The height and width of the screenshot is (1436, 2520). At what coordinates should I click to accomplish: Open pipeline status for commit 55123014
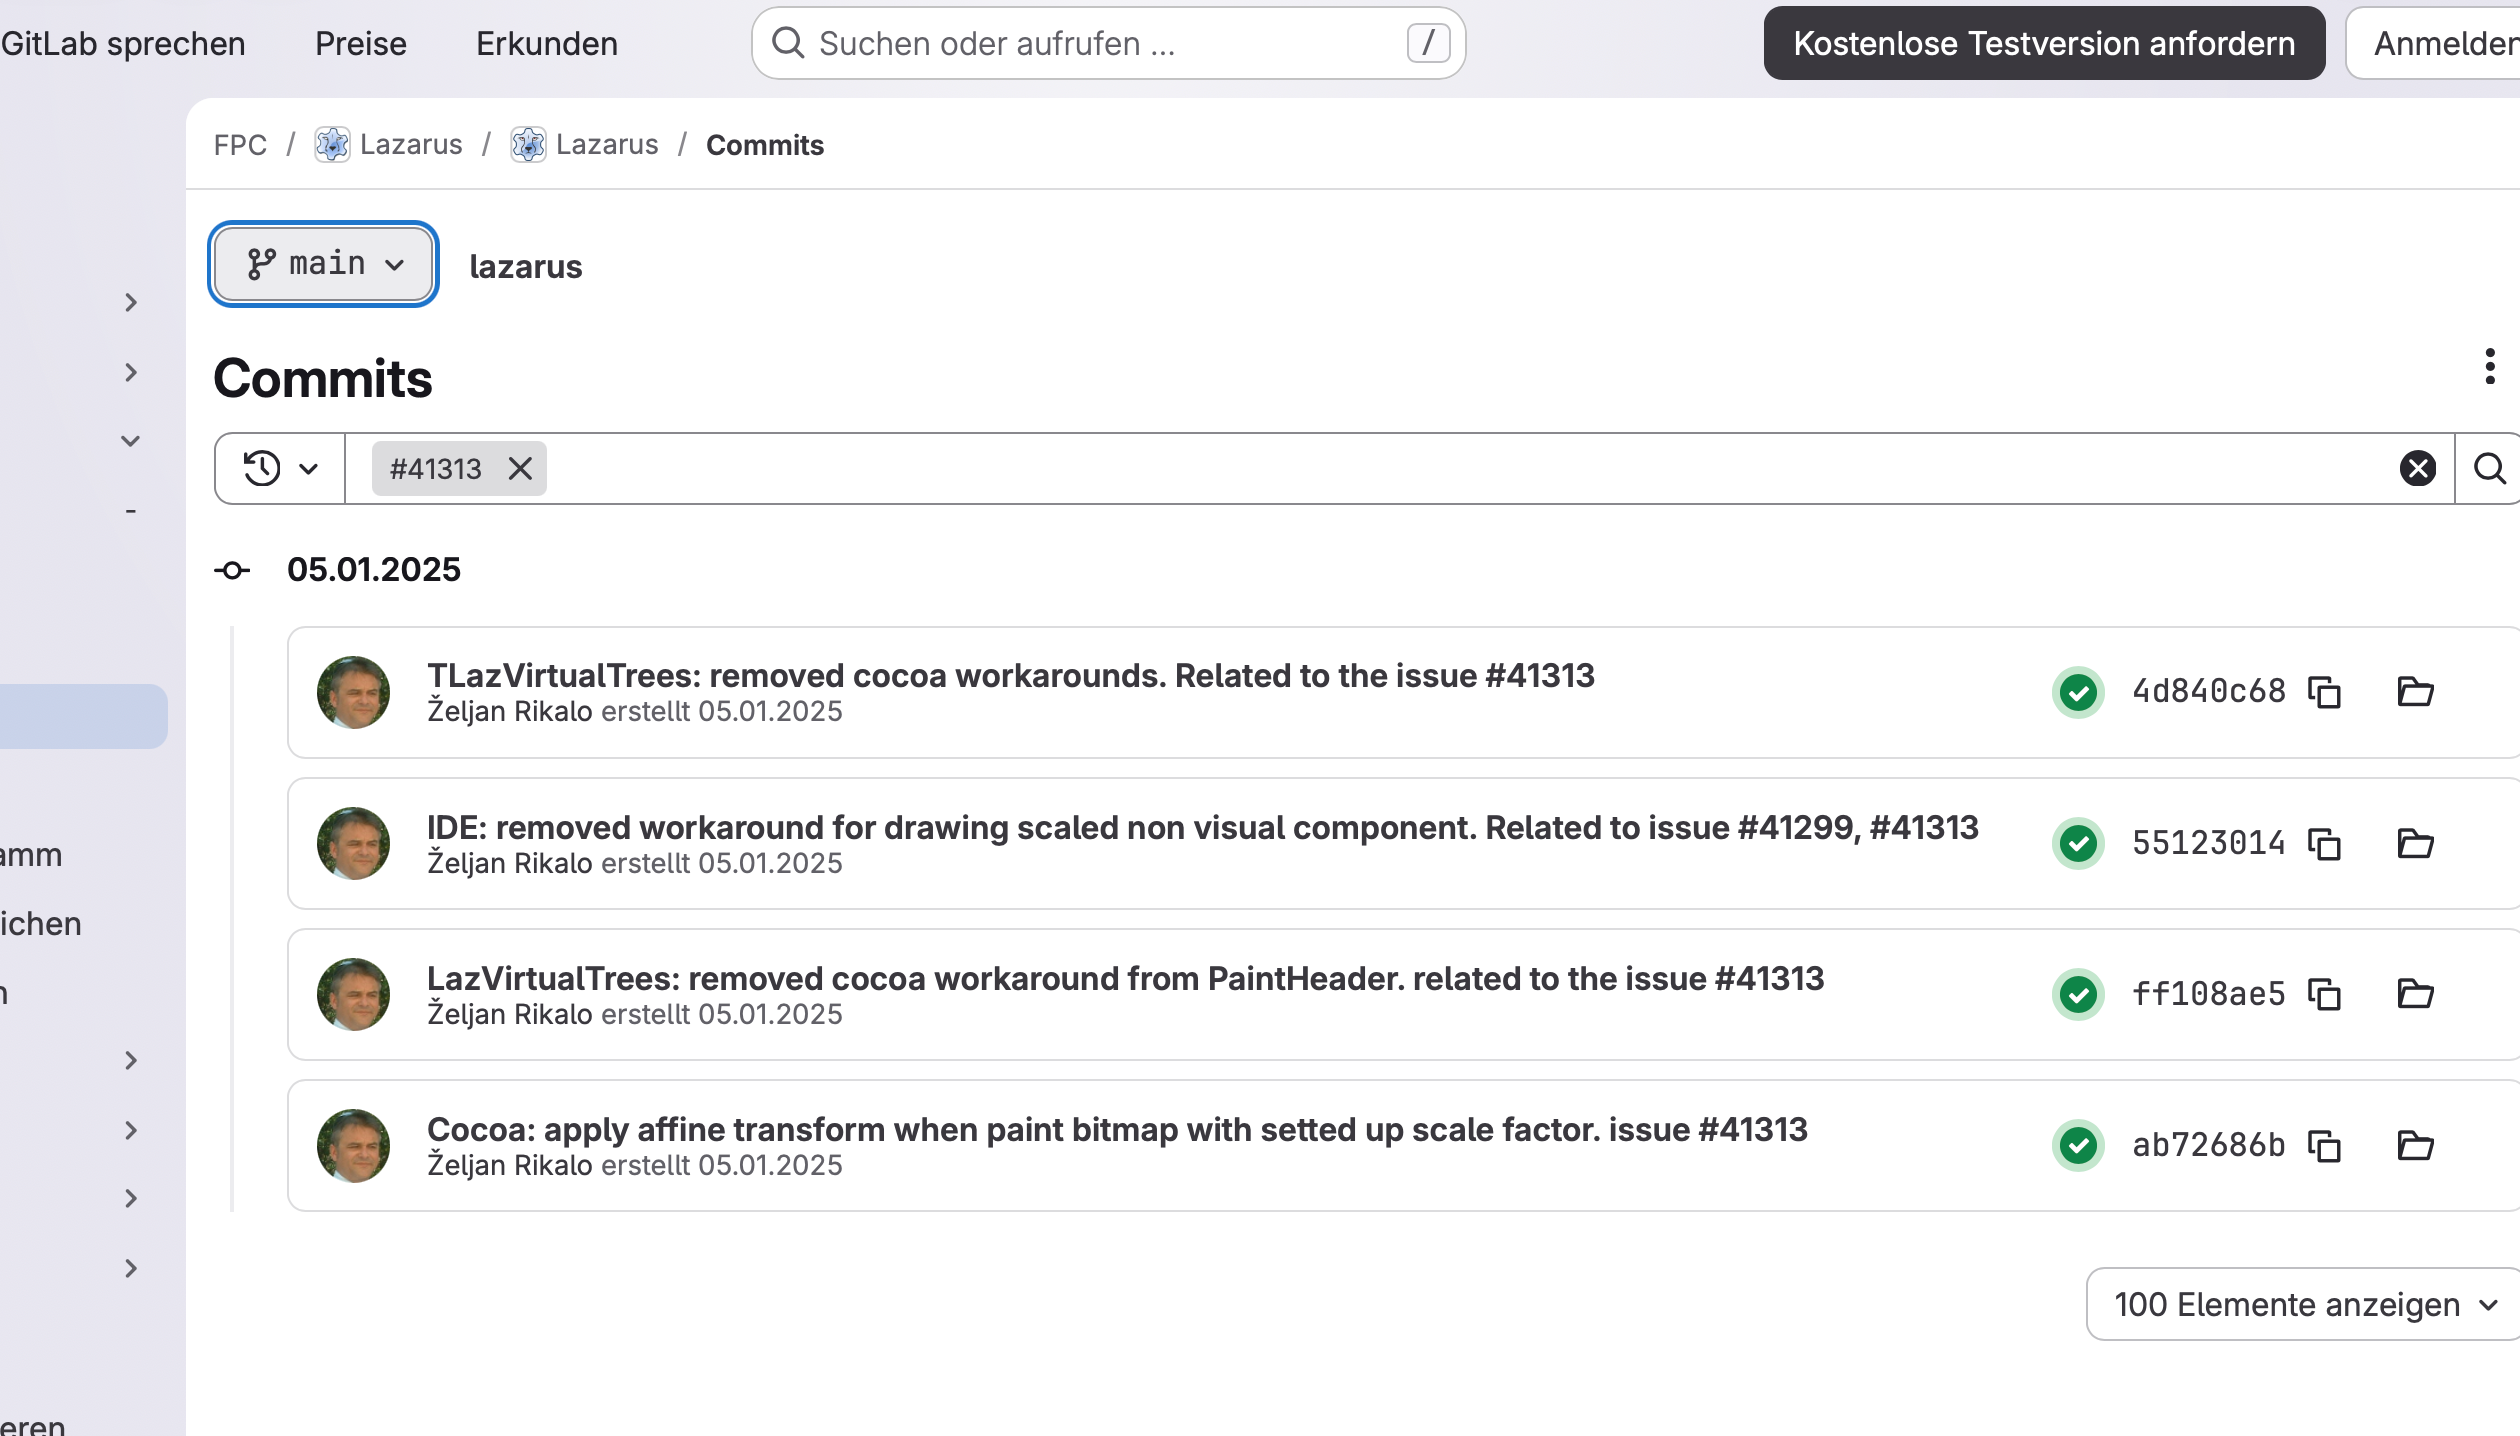(x=2078, y=844)
